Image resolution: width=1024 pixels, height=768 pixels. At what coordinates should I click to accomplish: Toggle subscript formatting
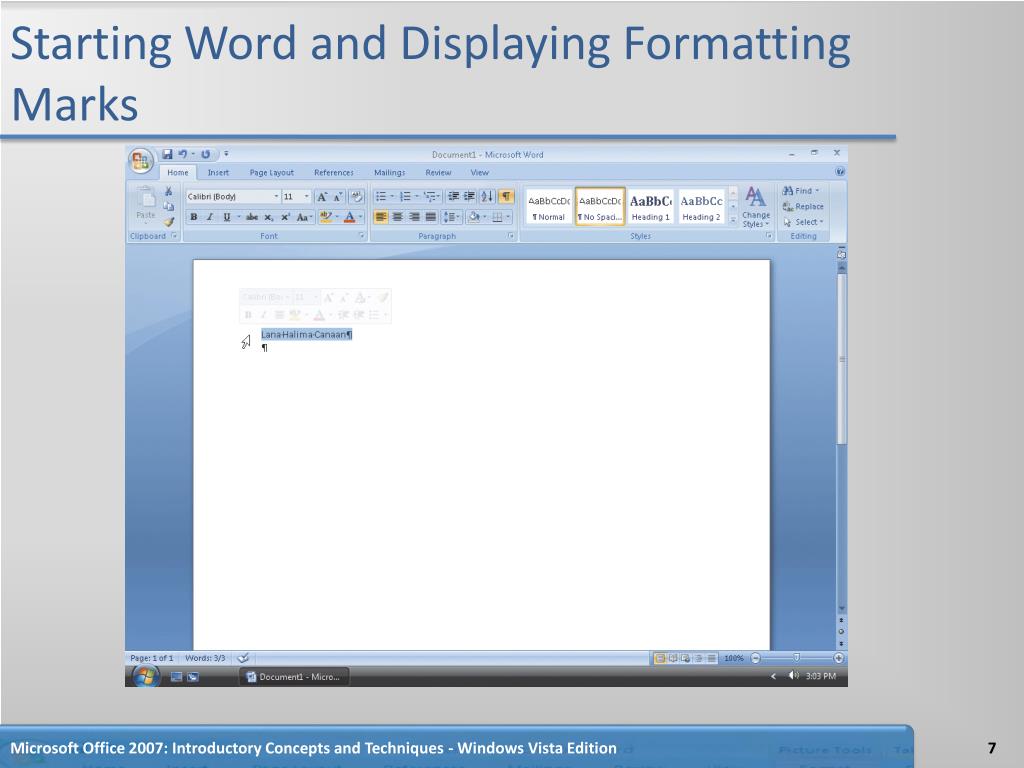[x=268, y=217]
